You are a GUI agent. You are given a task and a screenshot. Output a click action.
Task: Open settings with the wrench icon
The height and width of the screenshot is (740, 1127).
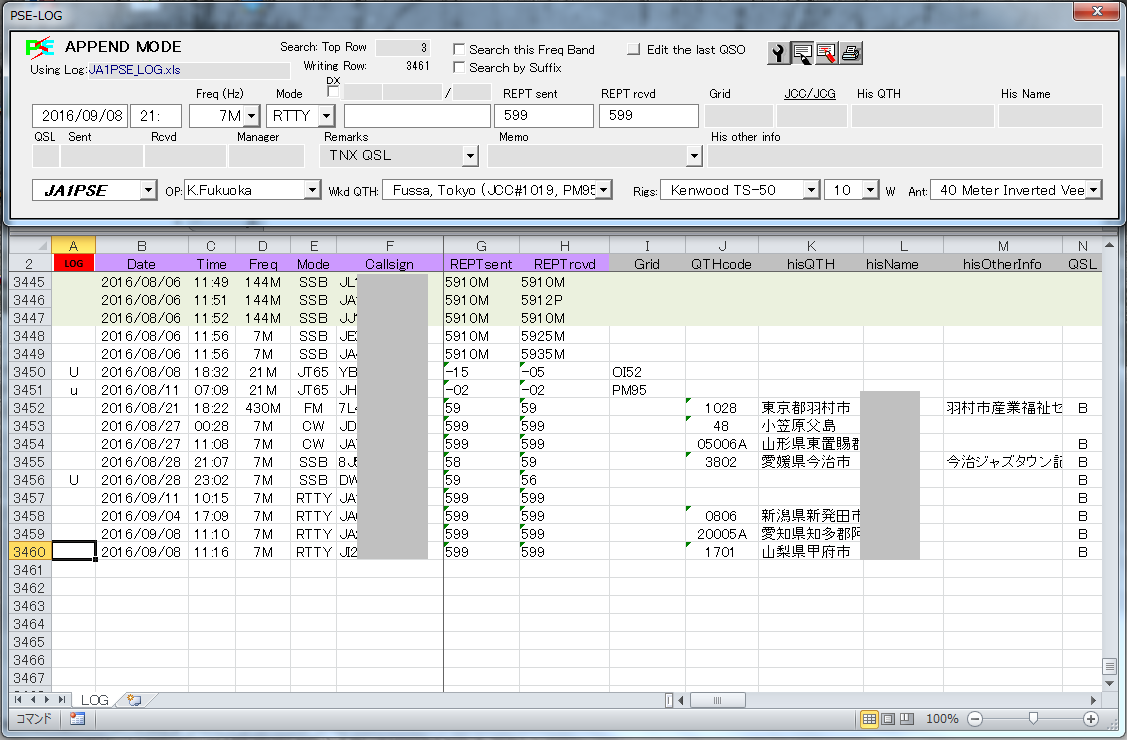[778, 54]
